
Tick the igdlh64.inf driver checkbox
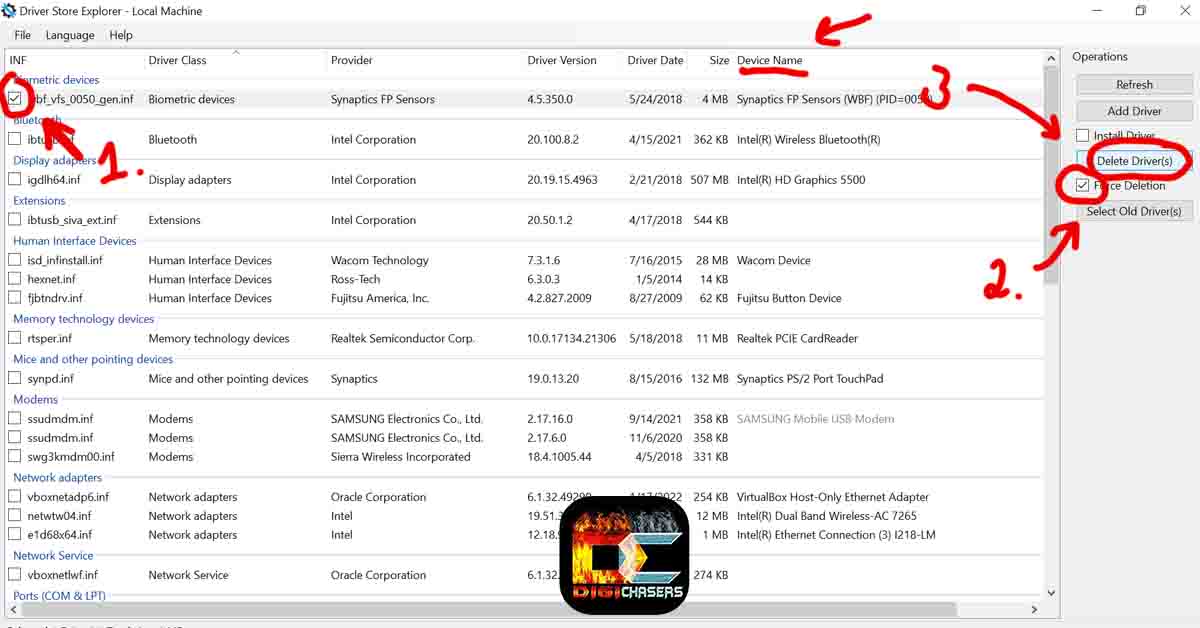tap(15, 180)
